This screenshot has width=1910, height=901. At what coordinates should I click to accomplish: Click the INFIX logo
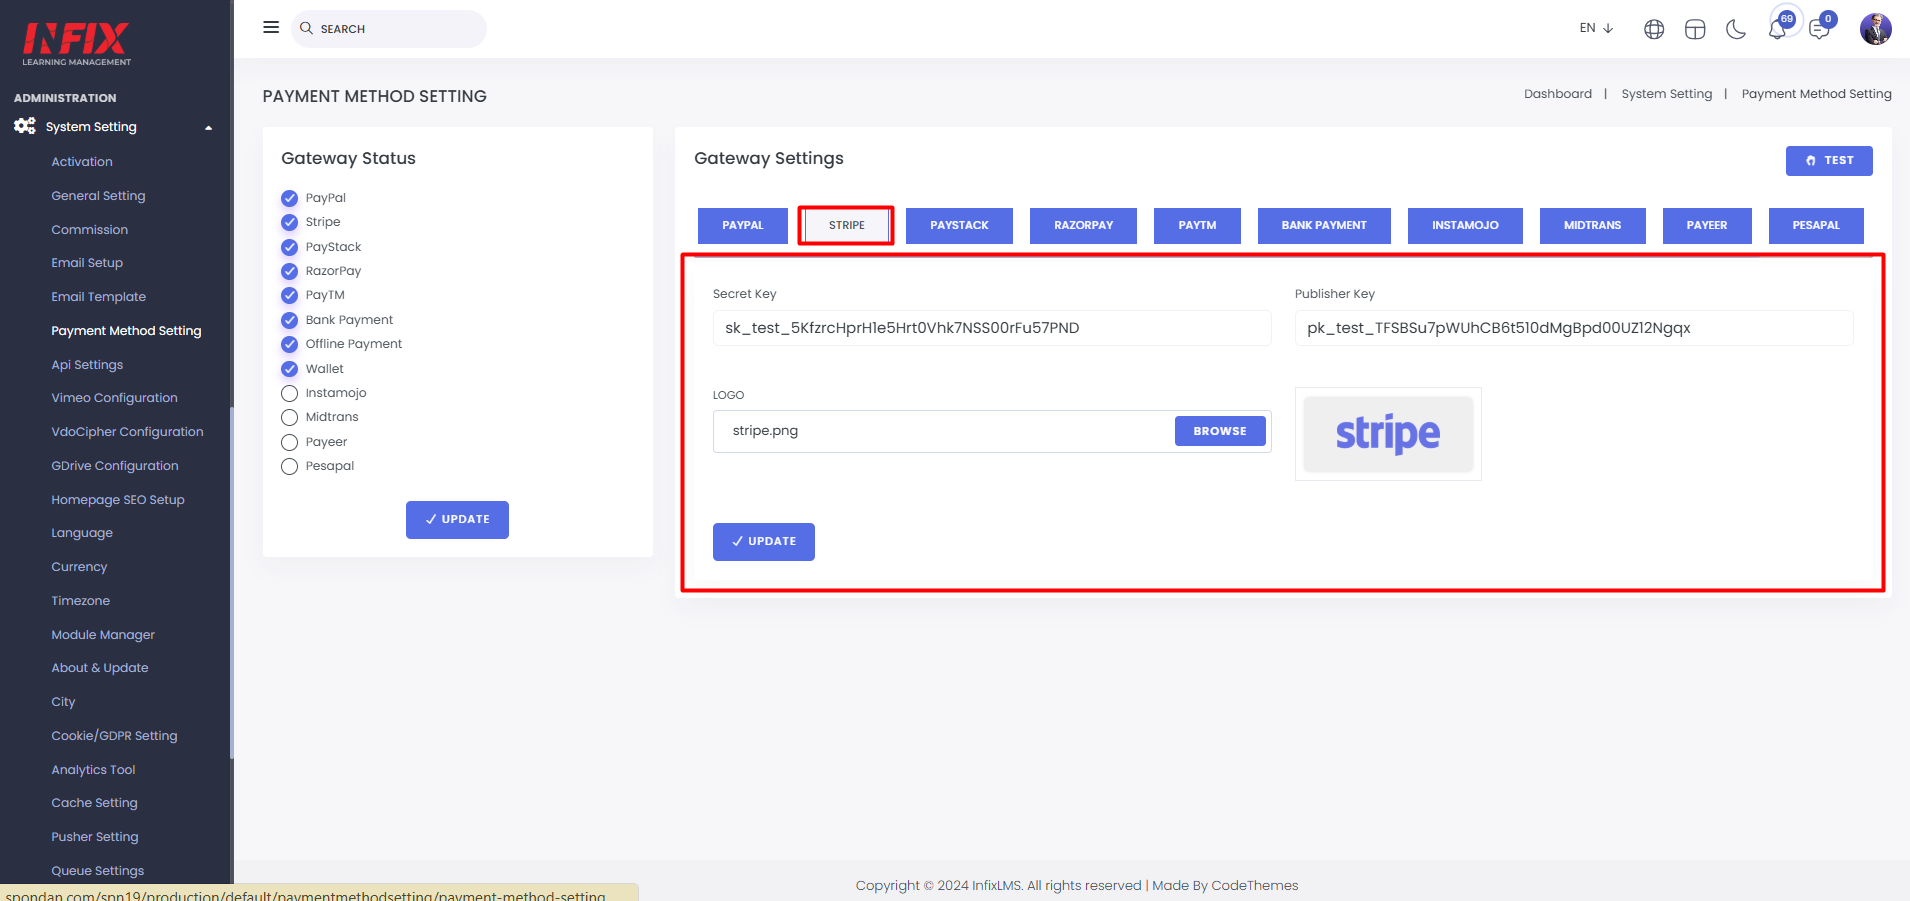[x=76, y=43]
